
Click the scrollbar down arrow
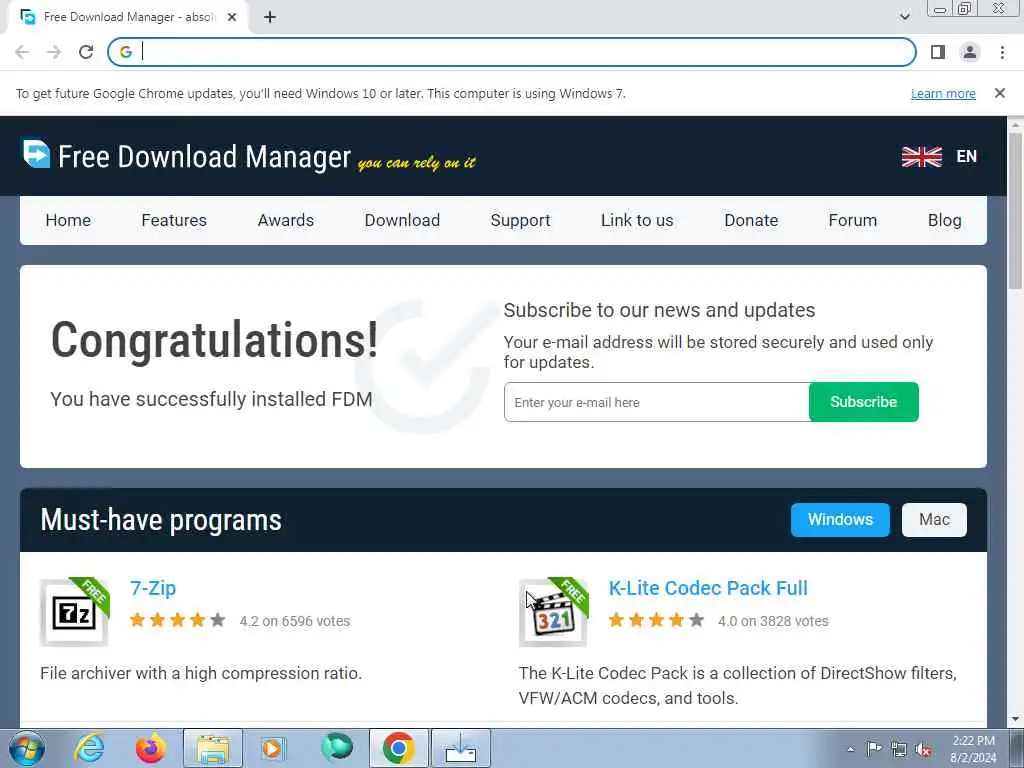(1015, 719)
